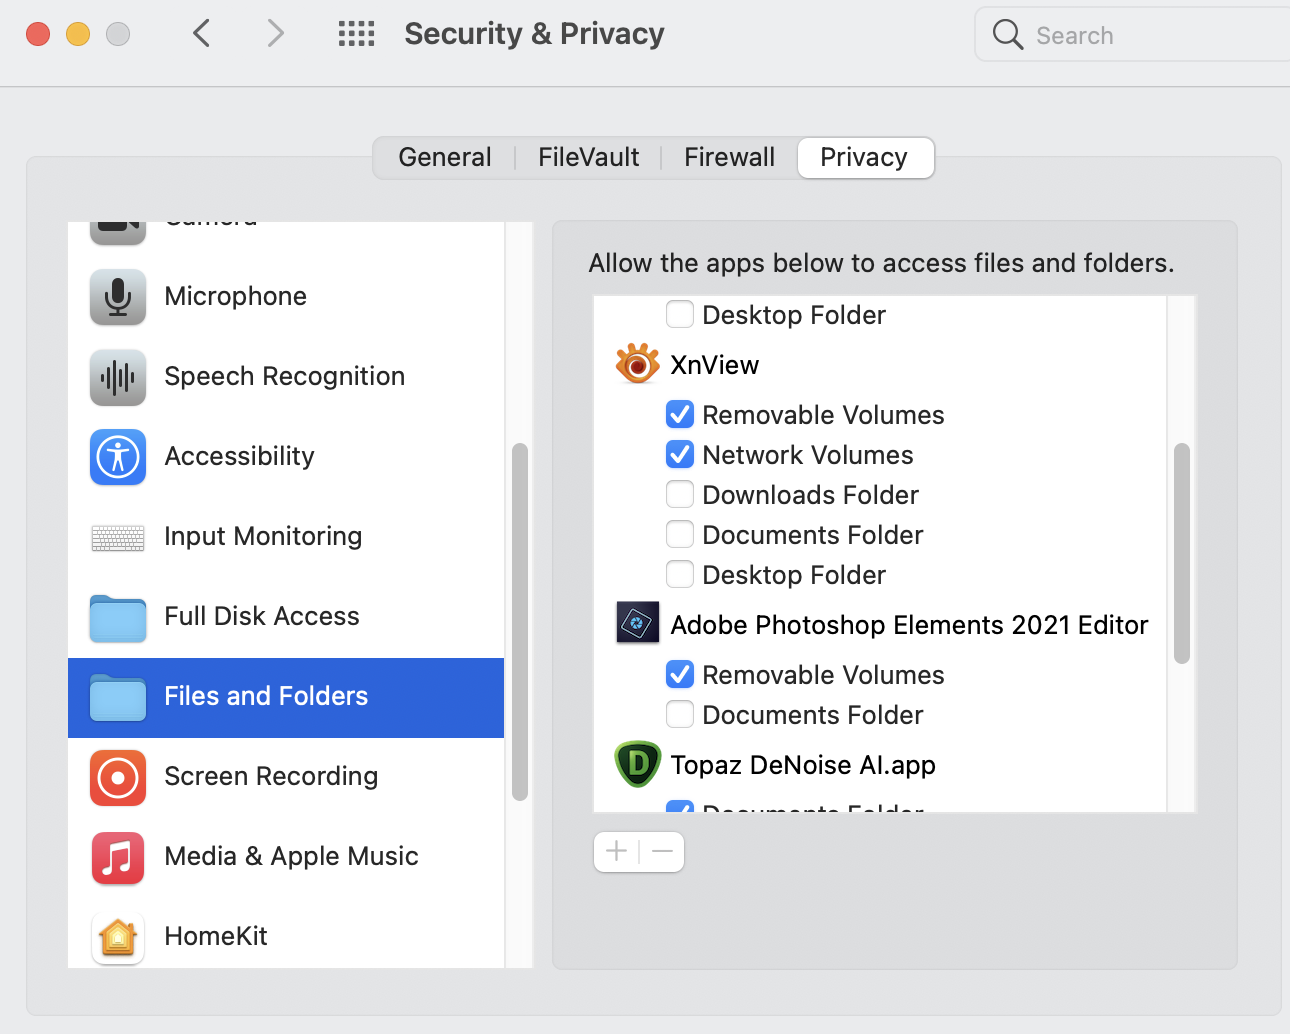Open the FileVault tab
1290x1034 pixels.
pos(588,157)
